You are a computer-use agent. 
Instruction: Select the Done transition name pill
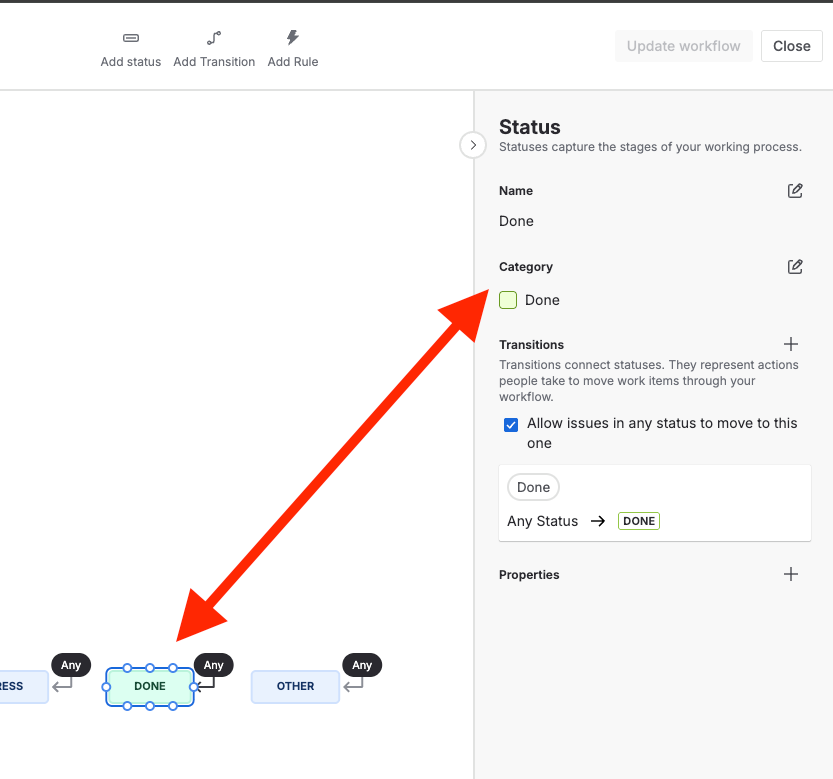533,487
